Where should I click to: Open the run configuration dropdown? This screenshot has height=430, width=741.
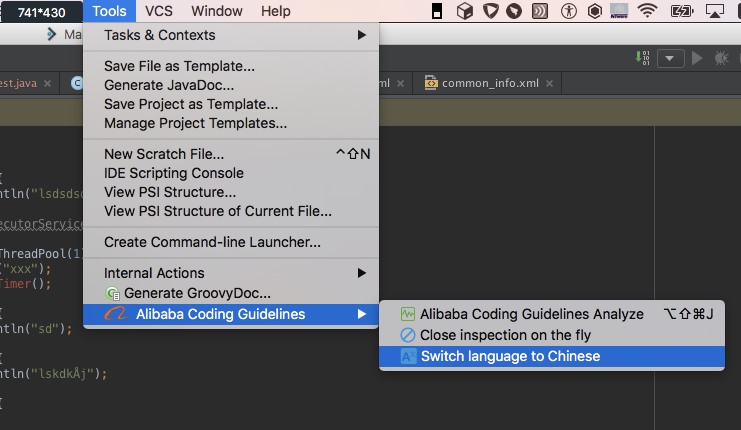coord(670,59)
